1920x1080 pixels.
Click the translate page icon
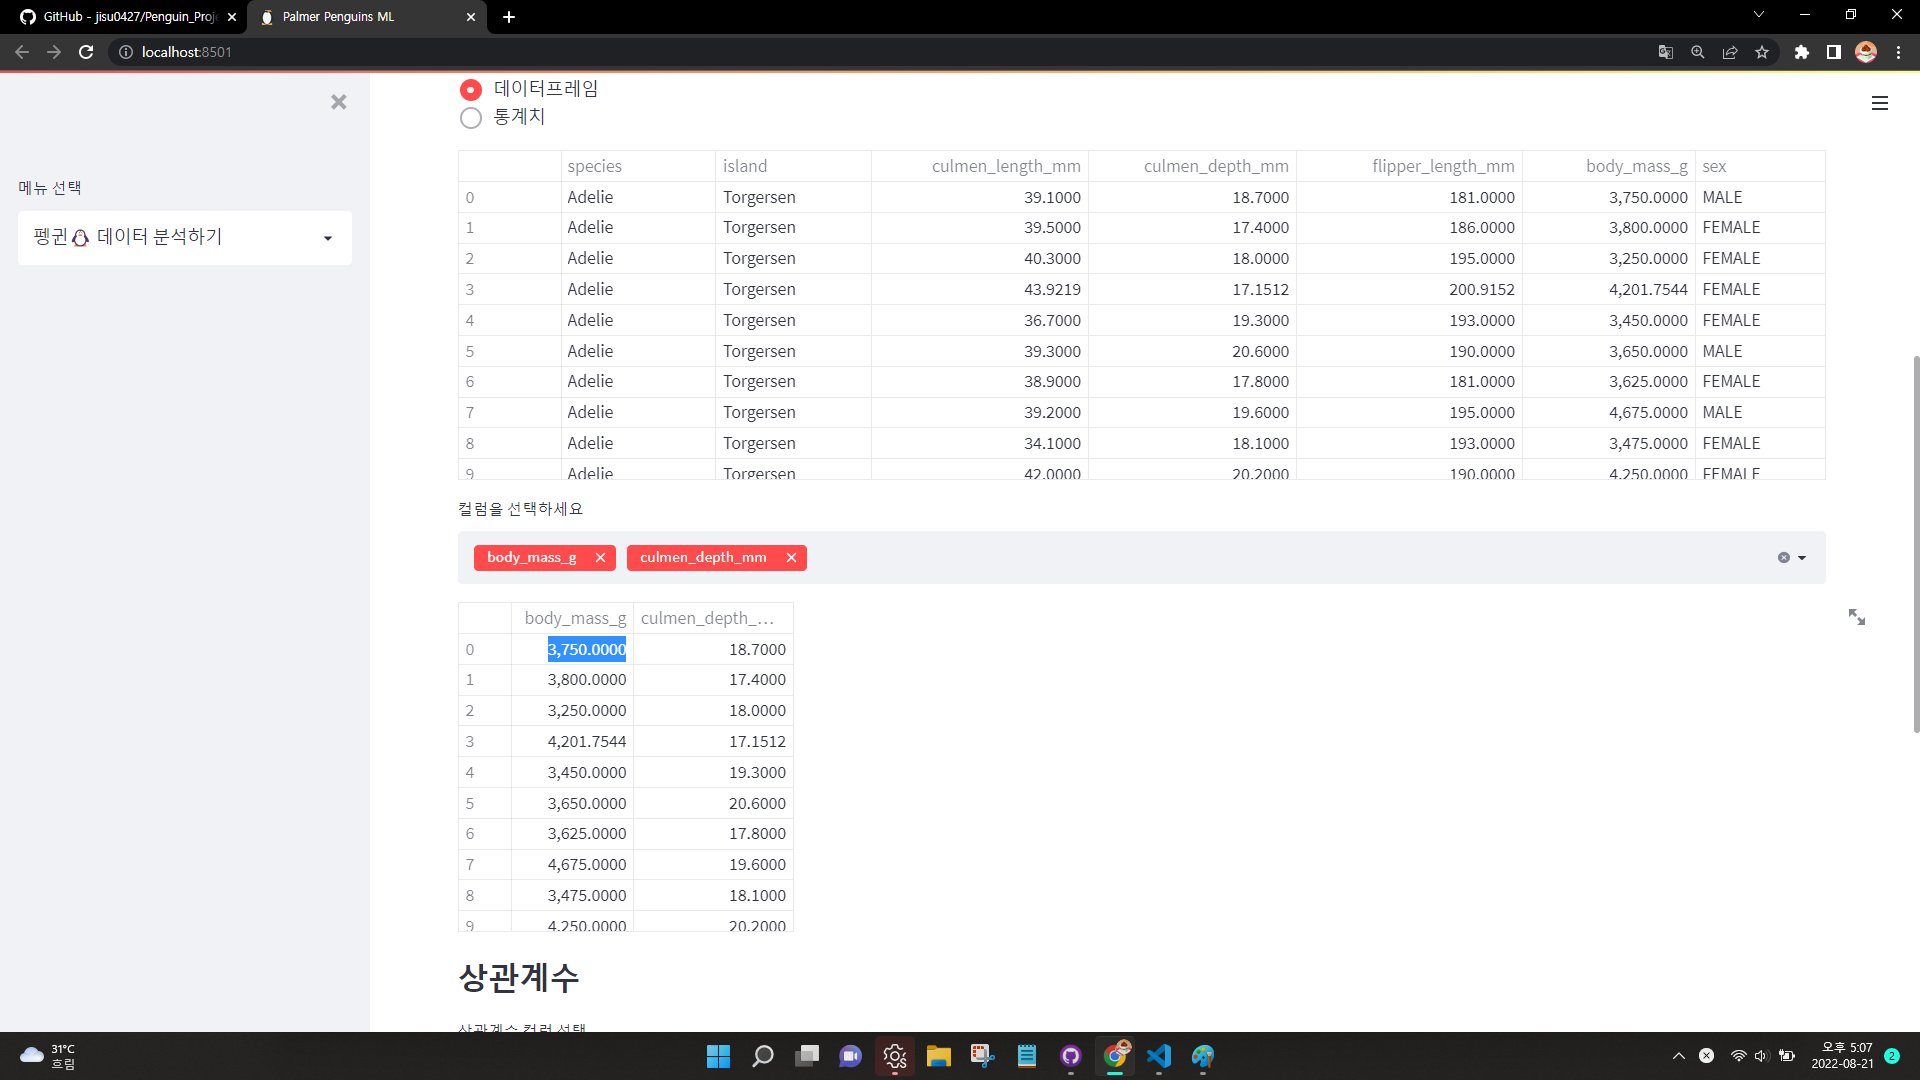[1666, 52]
